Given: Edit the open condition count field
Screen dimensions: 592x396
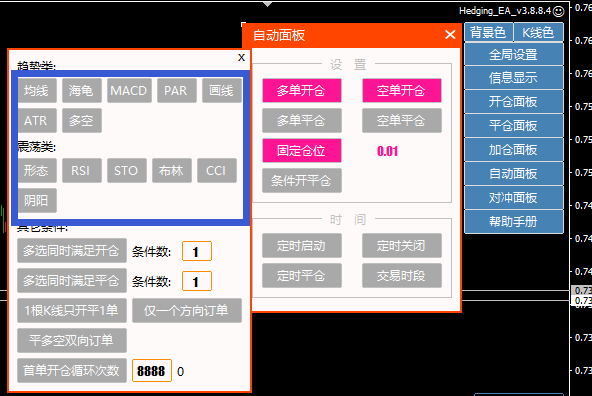Looking at the screenshot, I should pyautogui.click(x=197, y=251).
